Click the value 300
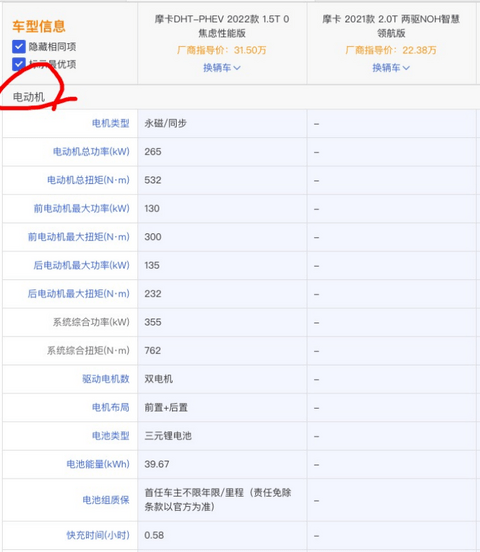The image size is (480, 552). pos(153,237)
